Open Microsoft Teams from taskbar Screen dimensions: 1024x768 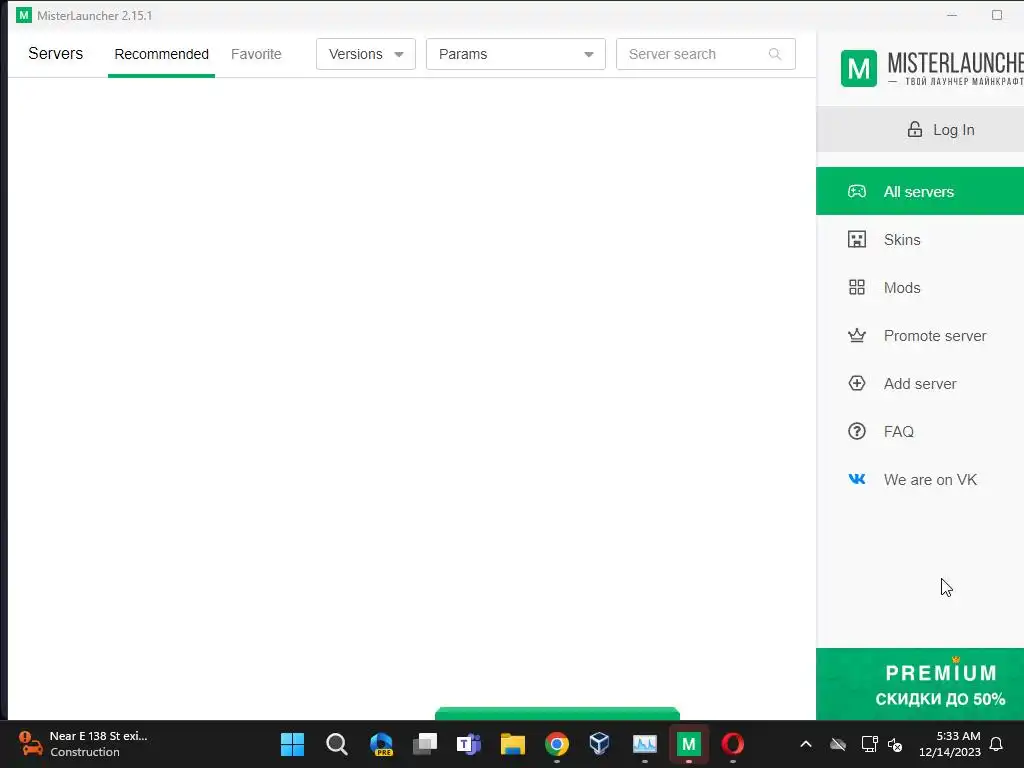(469, 744)
